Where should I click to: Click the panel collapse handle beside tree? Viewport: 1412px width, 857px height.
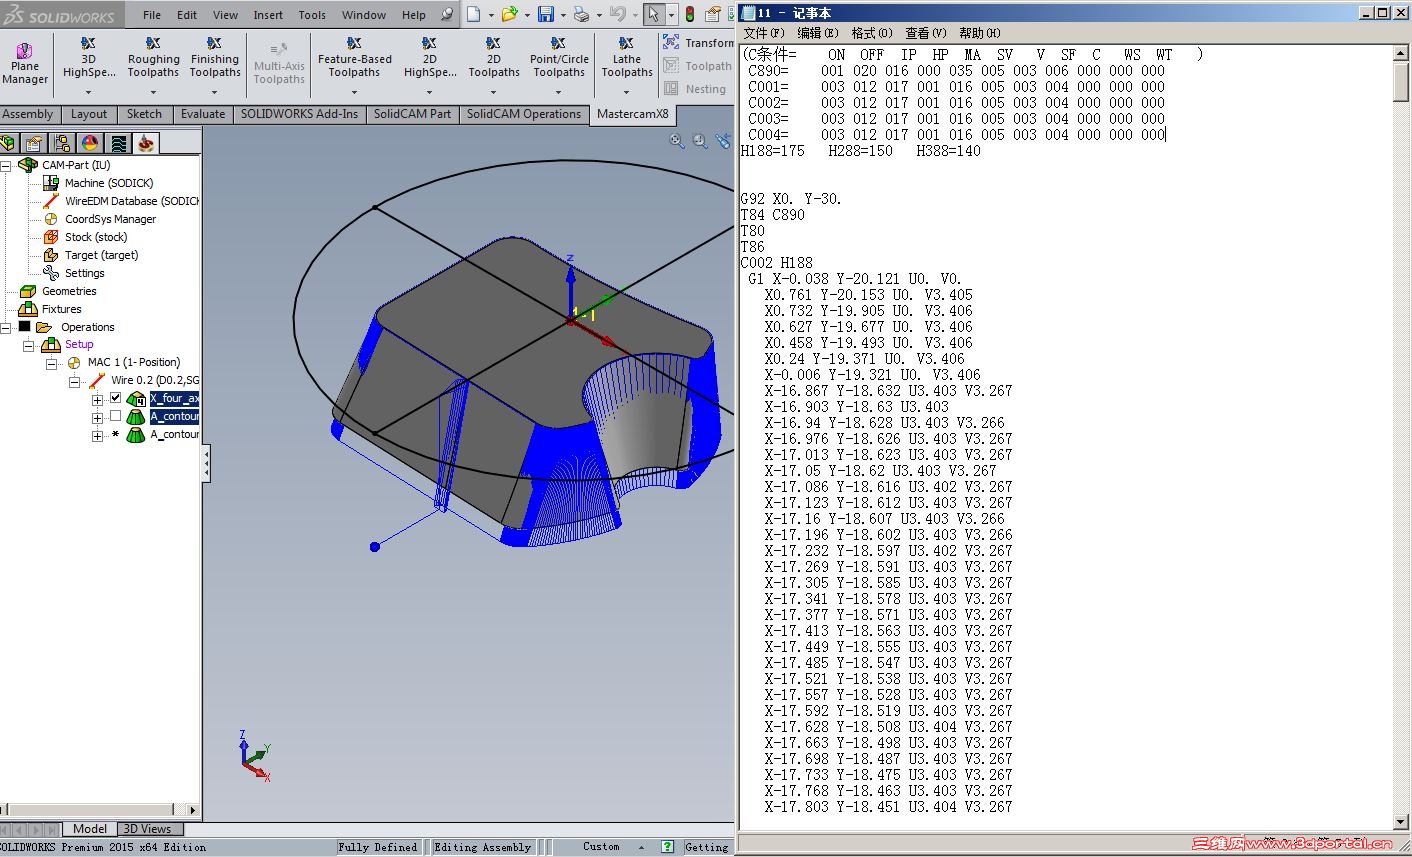[206, 464]
